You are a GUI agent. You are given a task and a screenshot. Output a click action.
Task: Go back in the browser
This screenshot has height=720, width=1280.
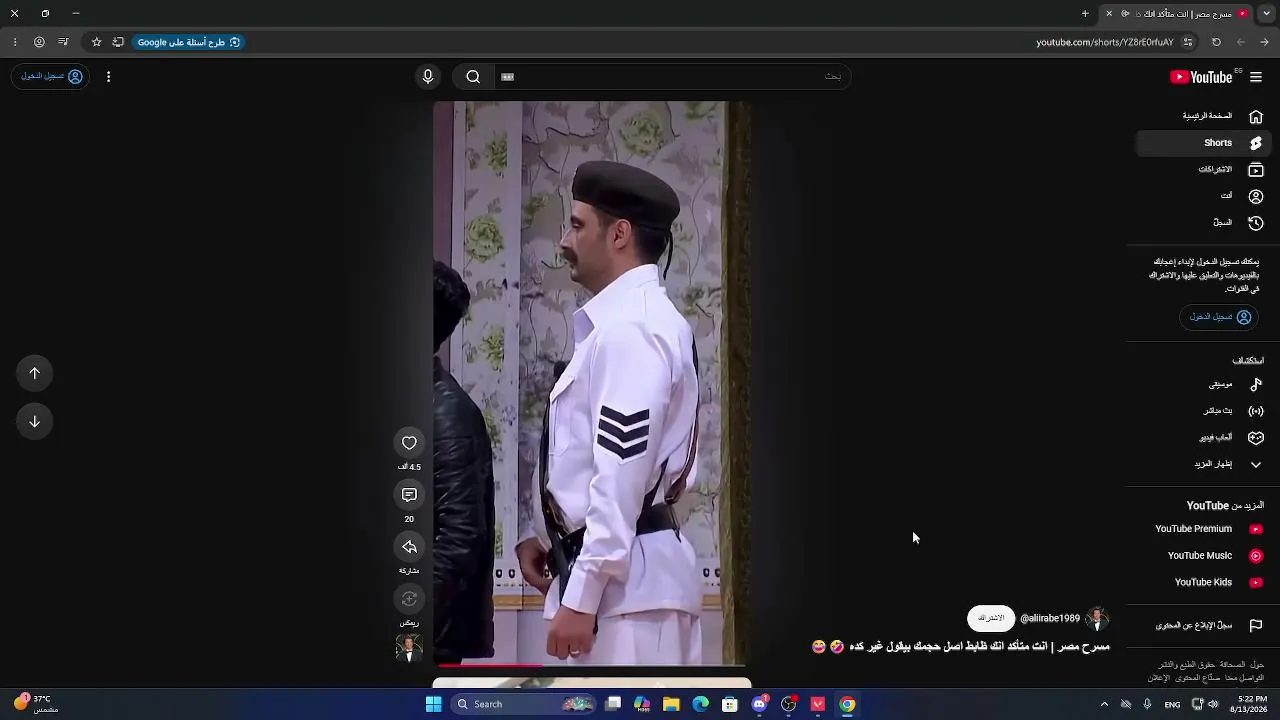coord(1264,42)
